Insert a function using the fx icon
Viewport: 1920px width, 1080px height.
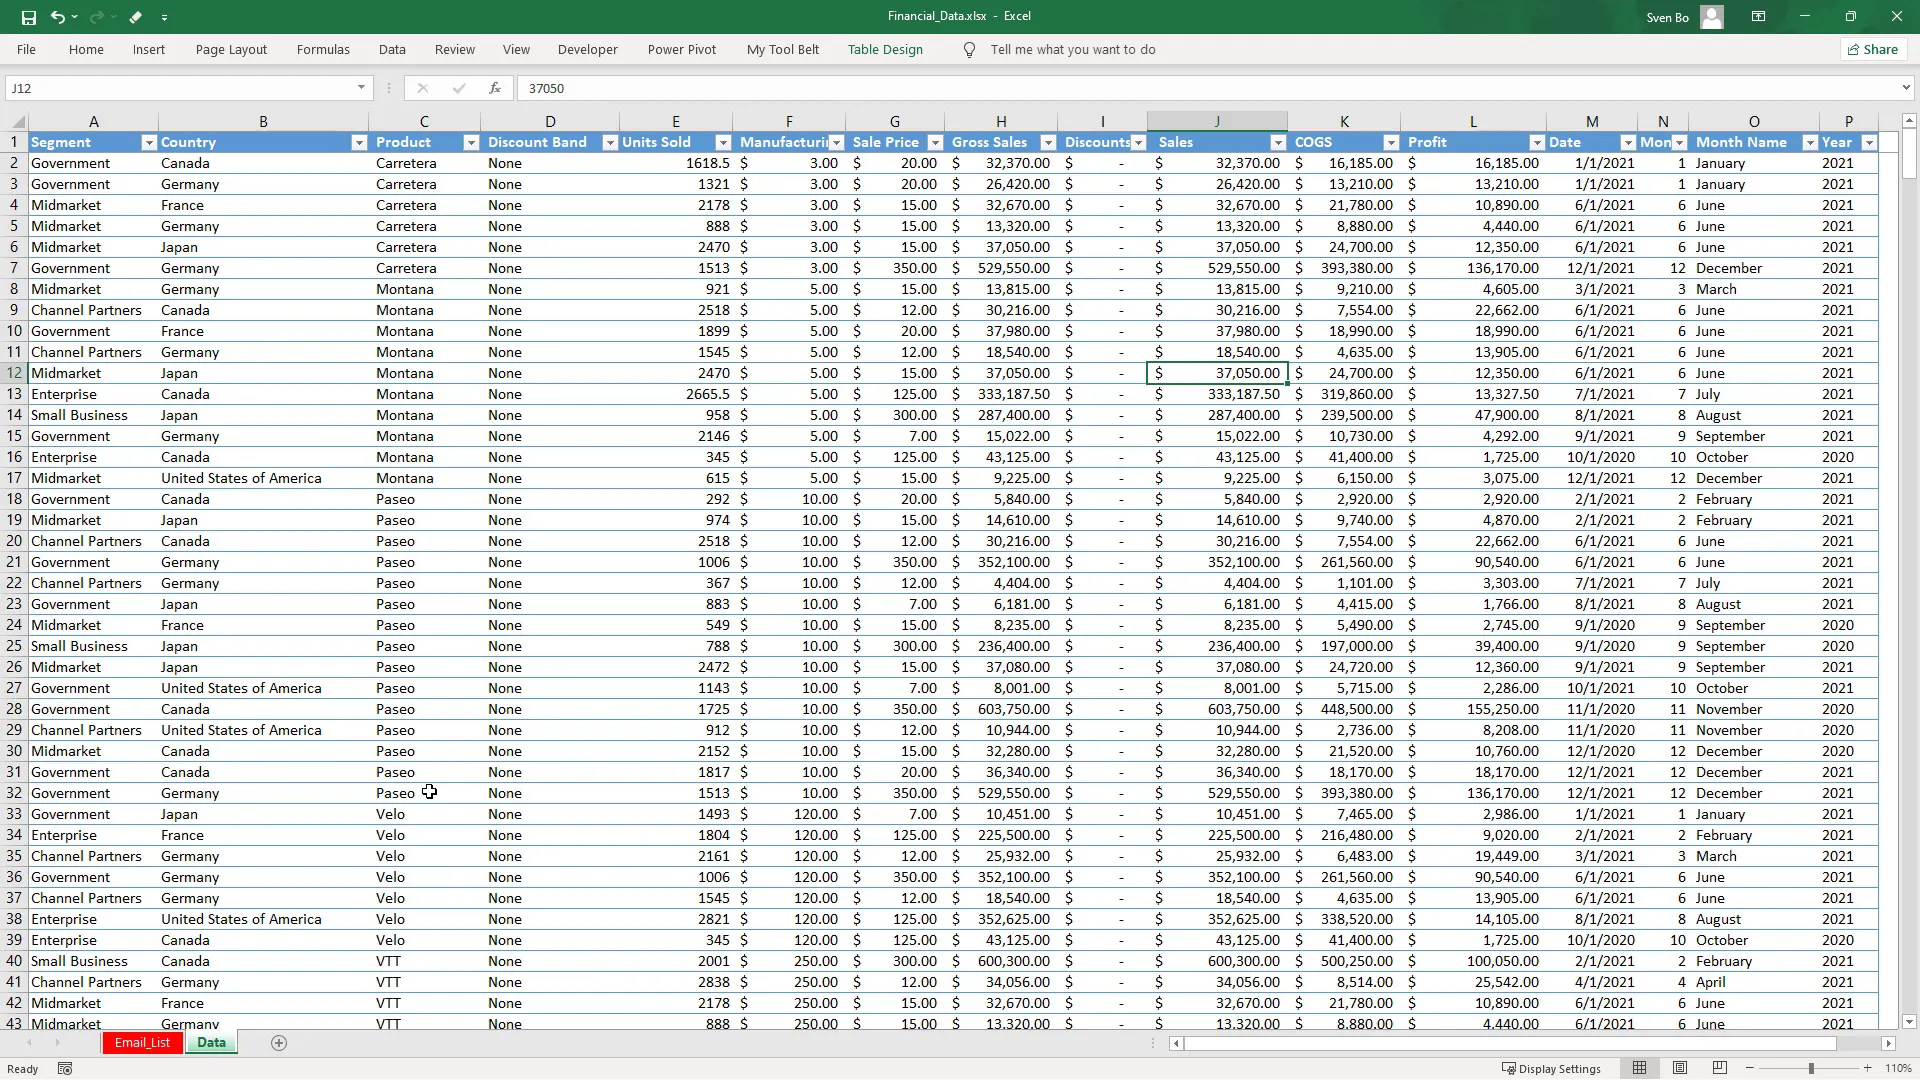495,88
